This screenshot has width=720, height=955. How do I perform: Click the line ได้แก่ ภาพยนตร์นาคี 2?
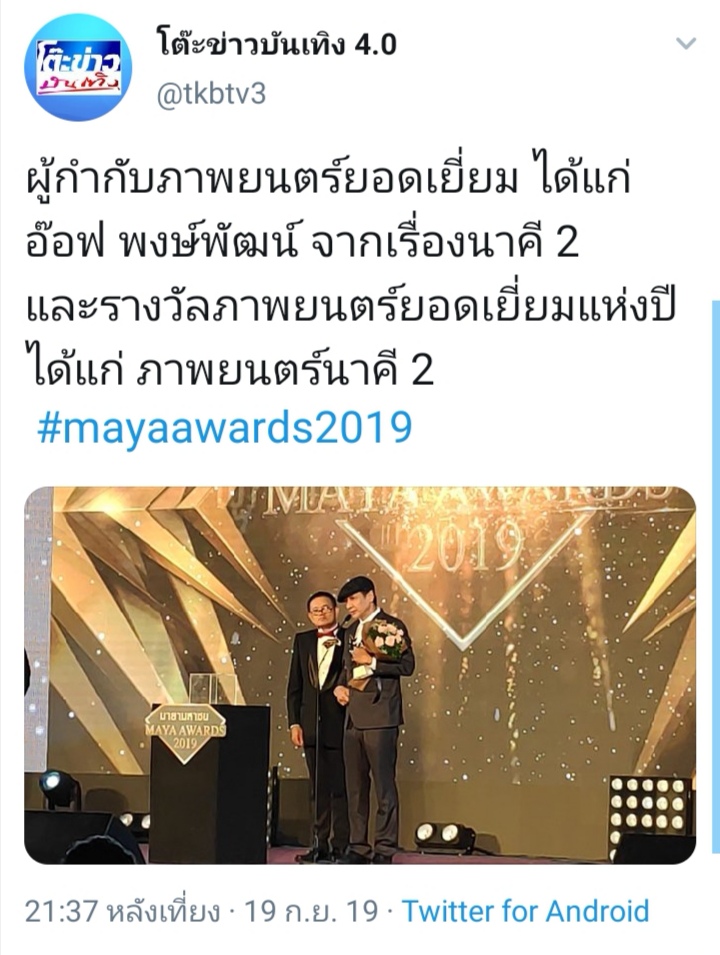[229, 368]
